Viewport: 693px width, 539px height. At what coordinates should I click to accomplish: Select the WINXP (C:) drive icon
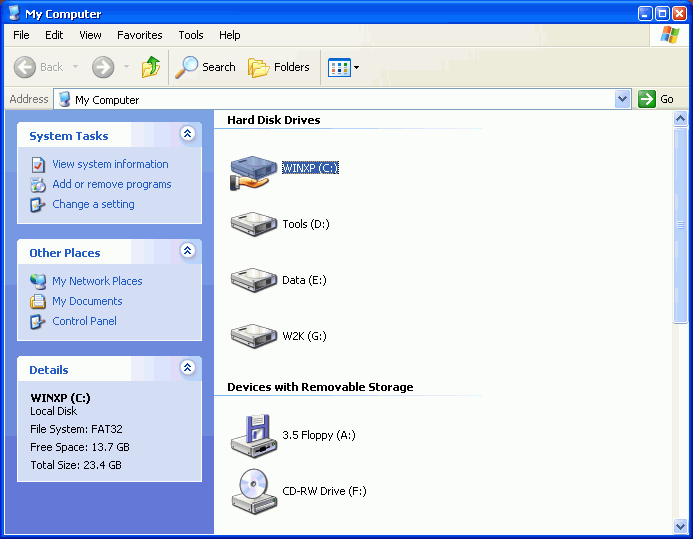(253, 170)
